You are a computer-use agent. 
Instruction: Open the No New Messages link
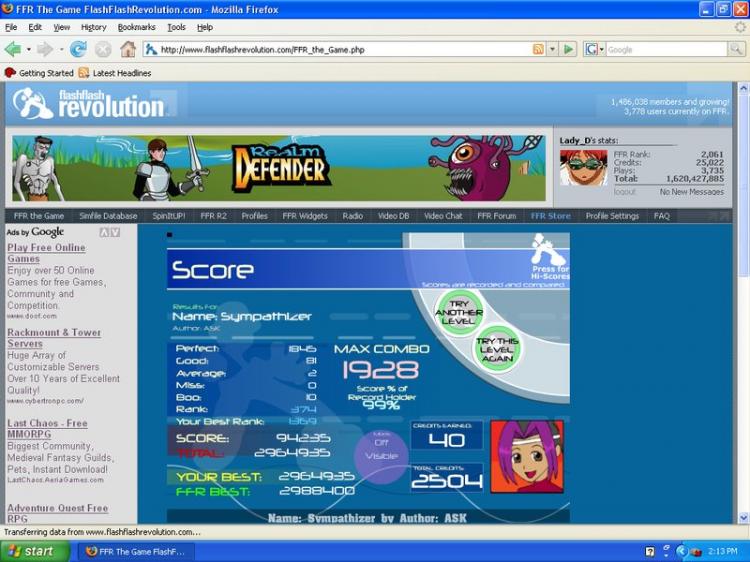pyautogui.click(x=692, y=192)
